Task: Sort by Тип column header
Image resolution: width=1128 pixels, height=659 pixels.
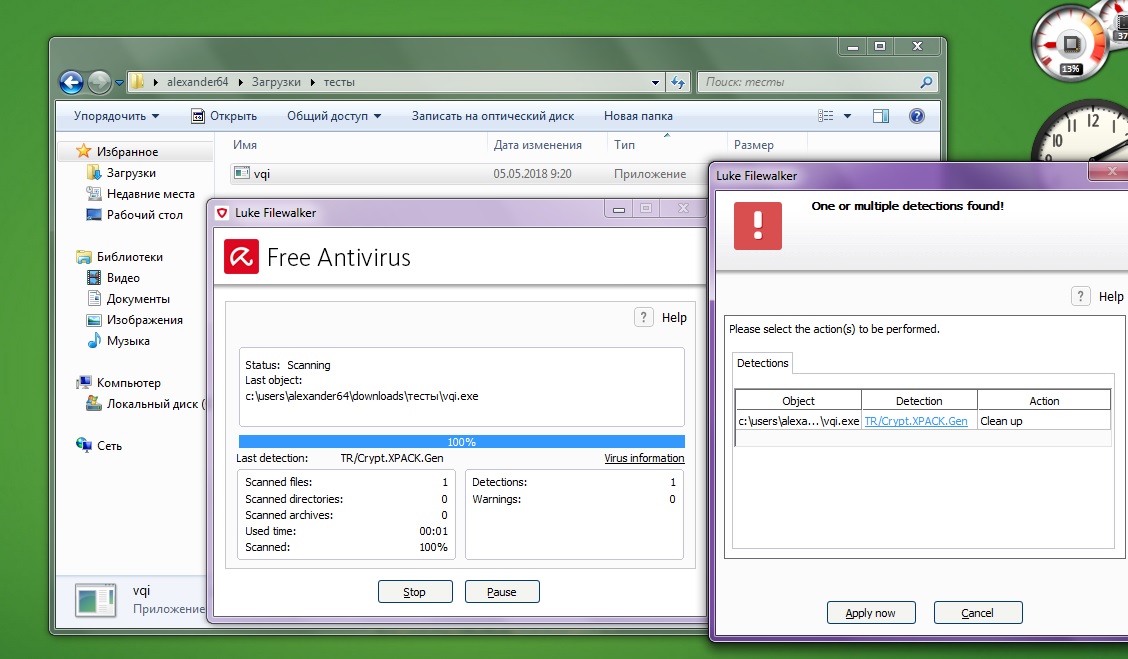Action: (624, 145)
